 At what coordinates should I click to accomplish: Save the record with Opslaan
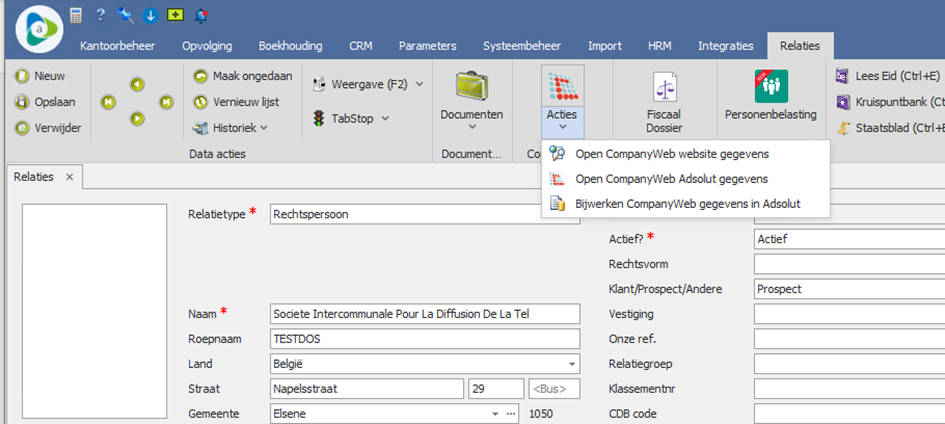[x=46, y=102]
